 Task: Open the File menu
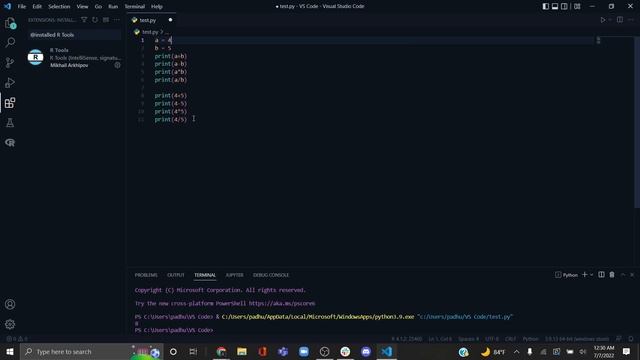click(22, 6)
